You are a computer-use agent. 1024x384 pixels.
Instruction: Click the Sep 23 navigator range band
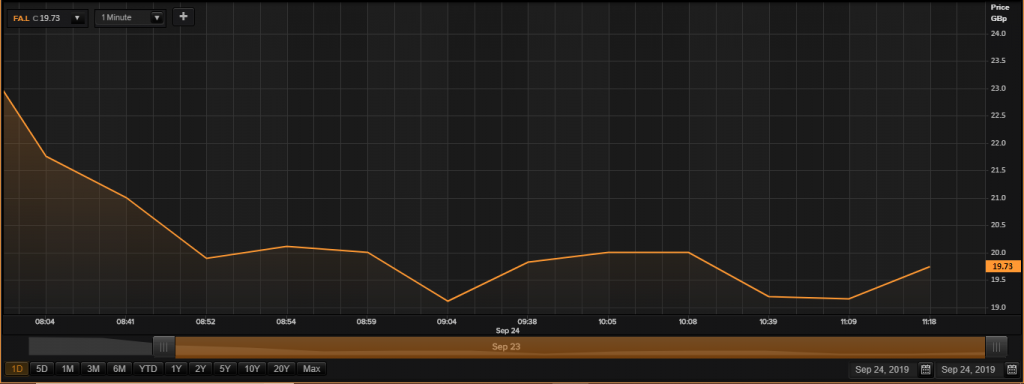(x=580, y=347)
